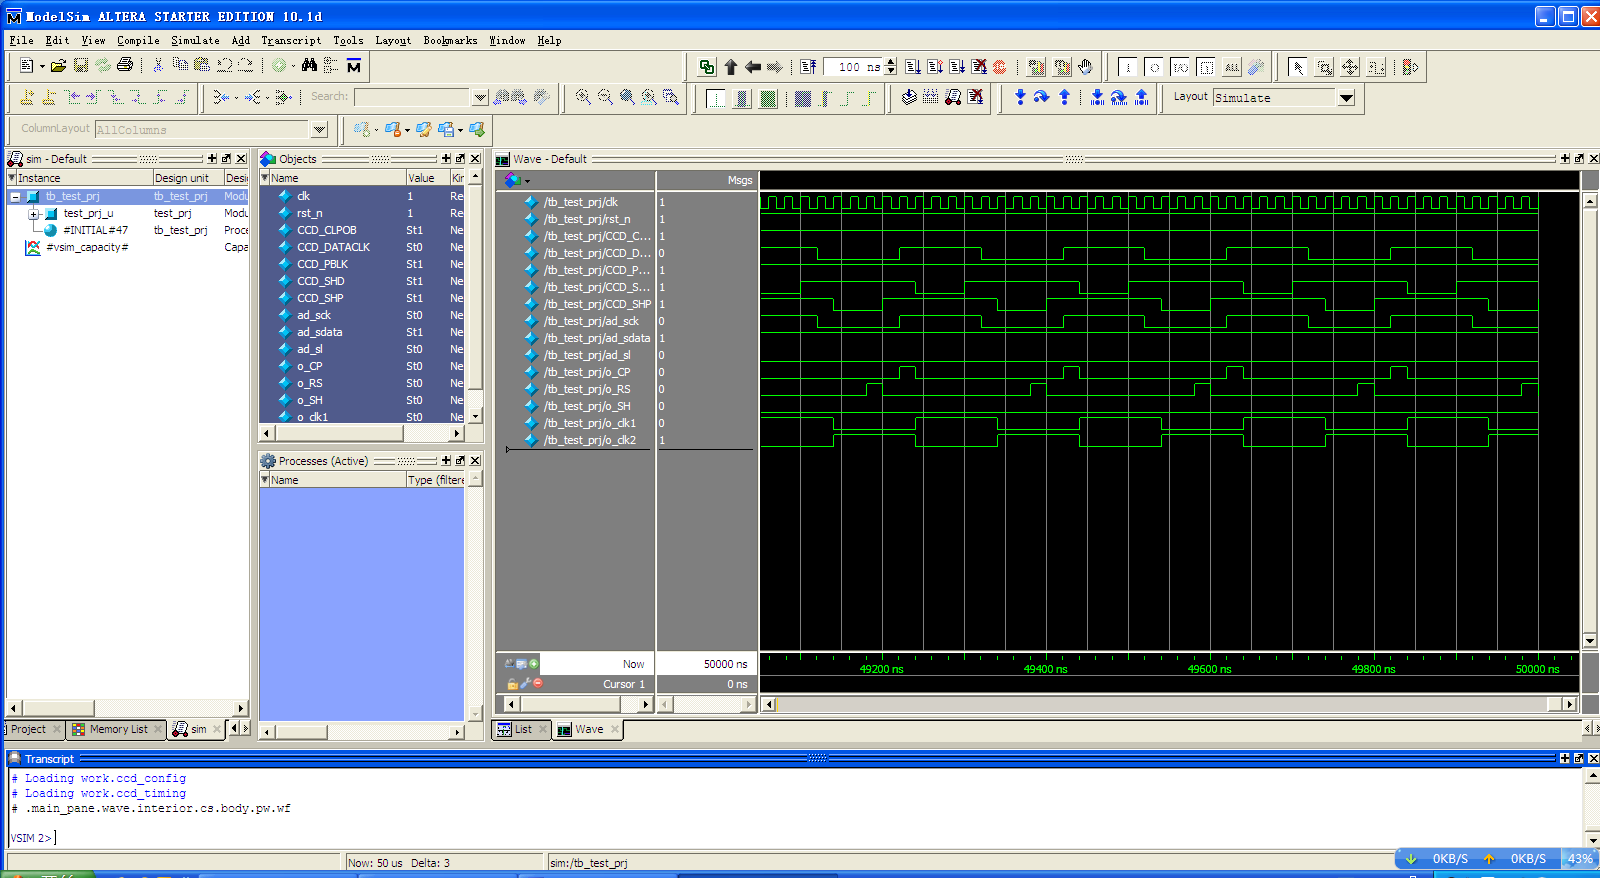Image resolution: width=1600 pixels, height=878 pixels.
Task: Toggle the Cursor 1 lock icon
Action: coord(512,684)
